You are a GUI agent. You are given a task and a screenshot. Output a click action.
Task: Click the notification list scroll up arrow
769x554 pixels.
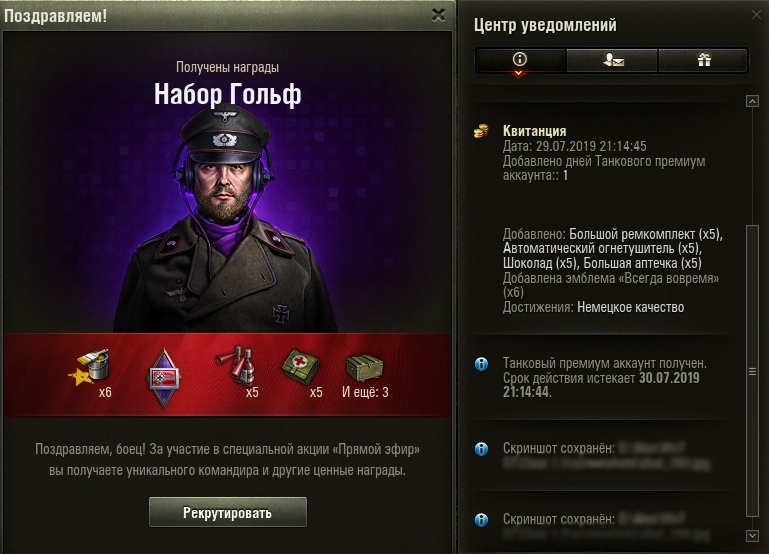click(752, 101)
